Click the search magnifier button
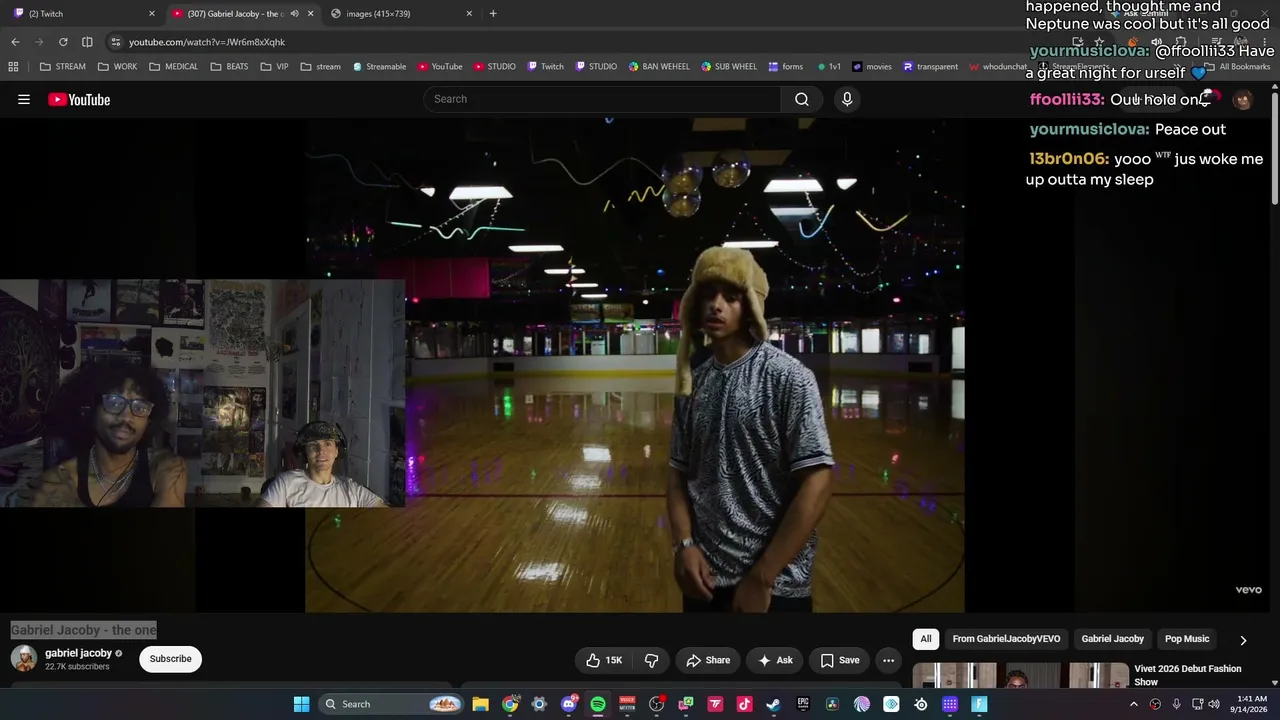This screenshot has height=720, width=1280. click(x=802, y=99)
